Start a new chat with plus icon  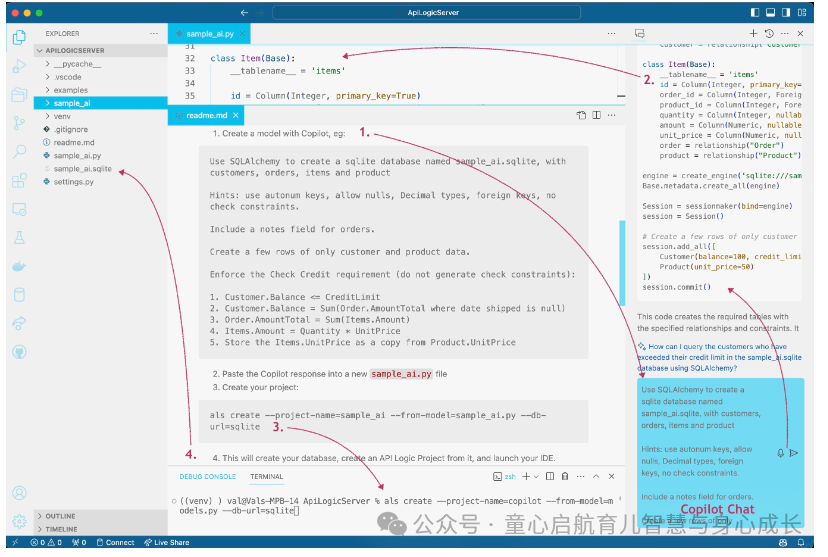754,33
